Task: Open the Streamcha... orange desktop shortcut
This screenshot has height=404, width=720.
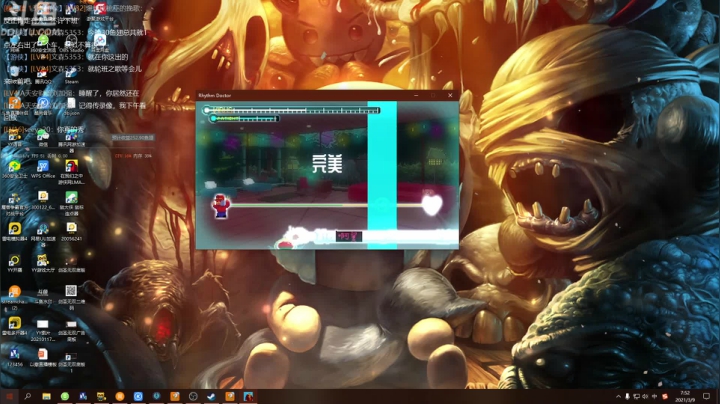Action: tap(14, 296)
